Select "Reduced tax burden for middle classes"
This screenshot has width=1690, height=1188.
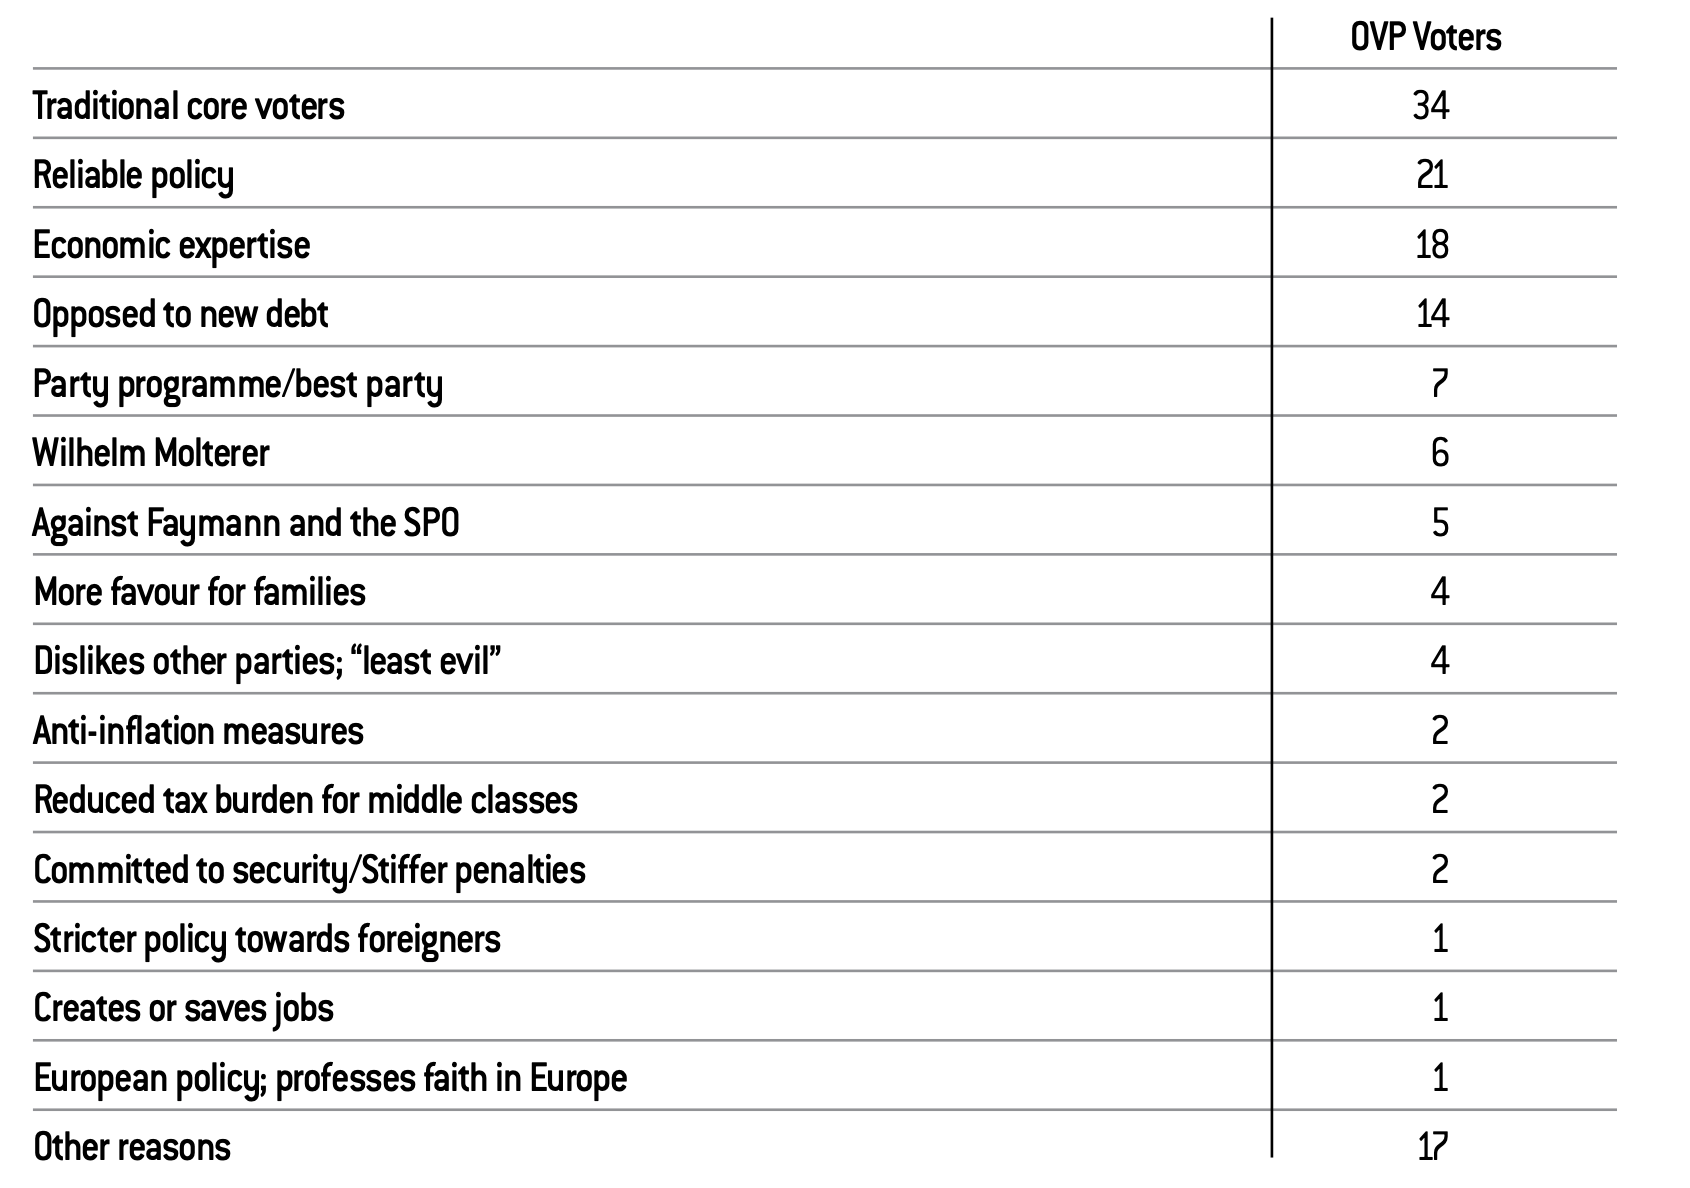[306, 800]
